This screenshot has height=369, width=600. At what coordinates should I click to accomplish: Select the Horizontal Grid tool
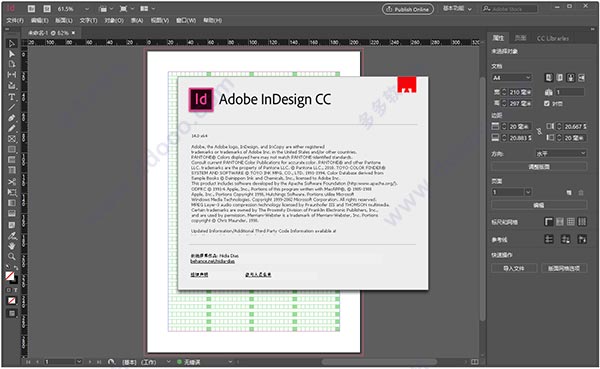11,160
